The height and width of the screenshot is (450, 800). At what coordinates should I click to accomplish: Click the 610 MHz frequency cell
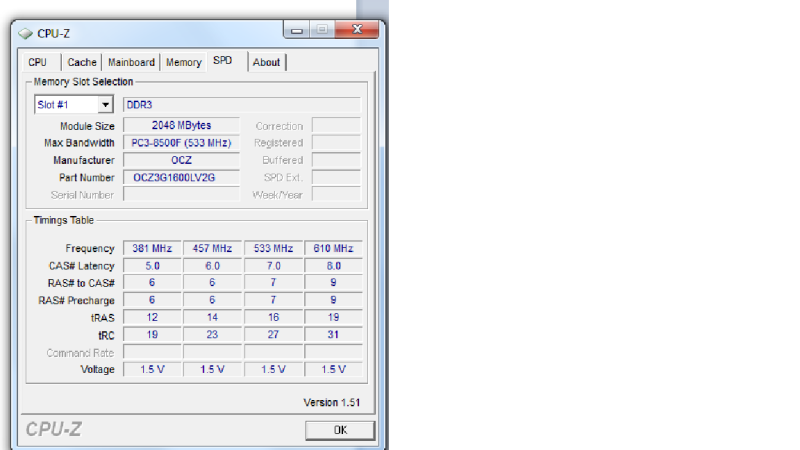pyautogui.click(x=333, y=248)
